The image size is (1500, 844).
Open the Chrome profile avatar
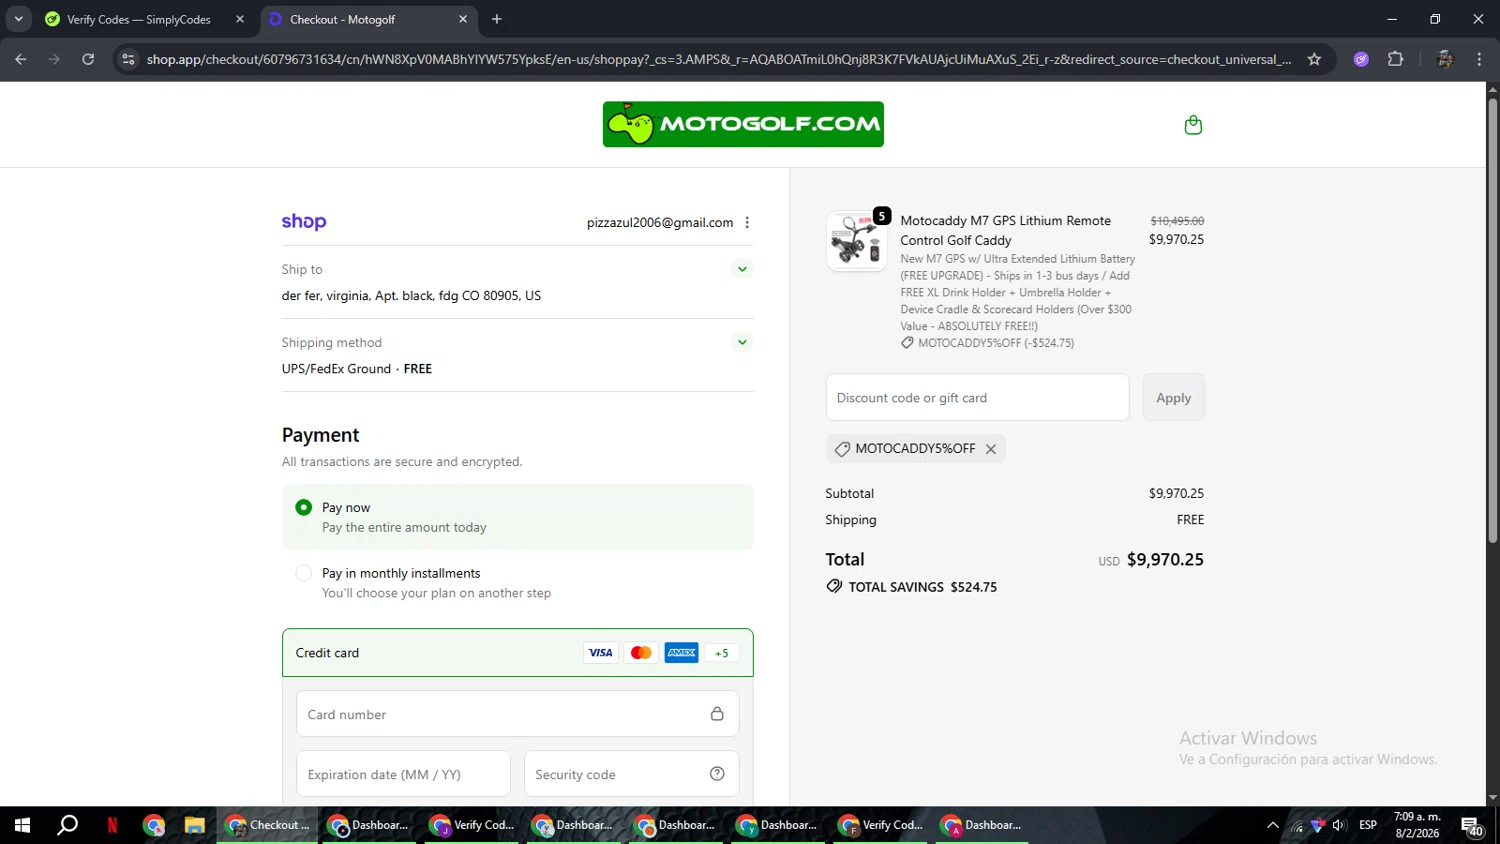(x=1444, y=59)
